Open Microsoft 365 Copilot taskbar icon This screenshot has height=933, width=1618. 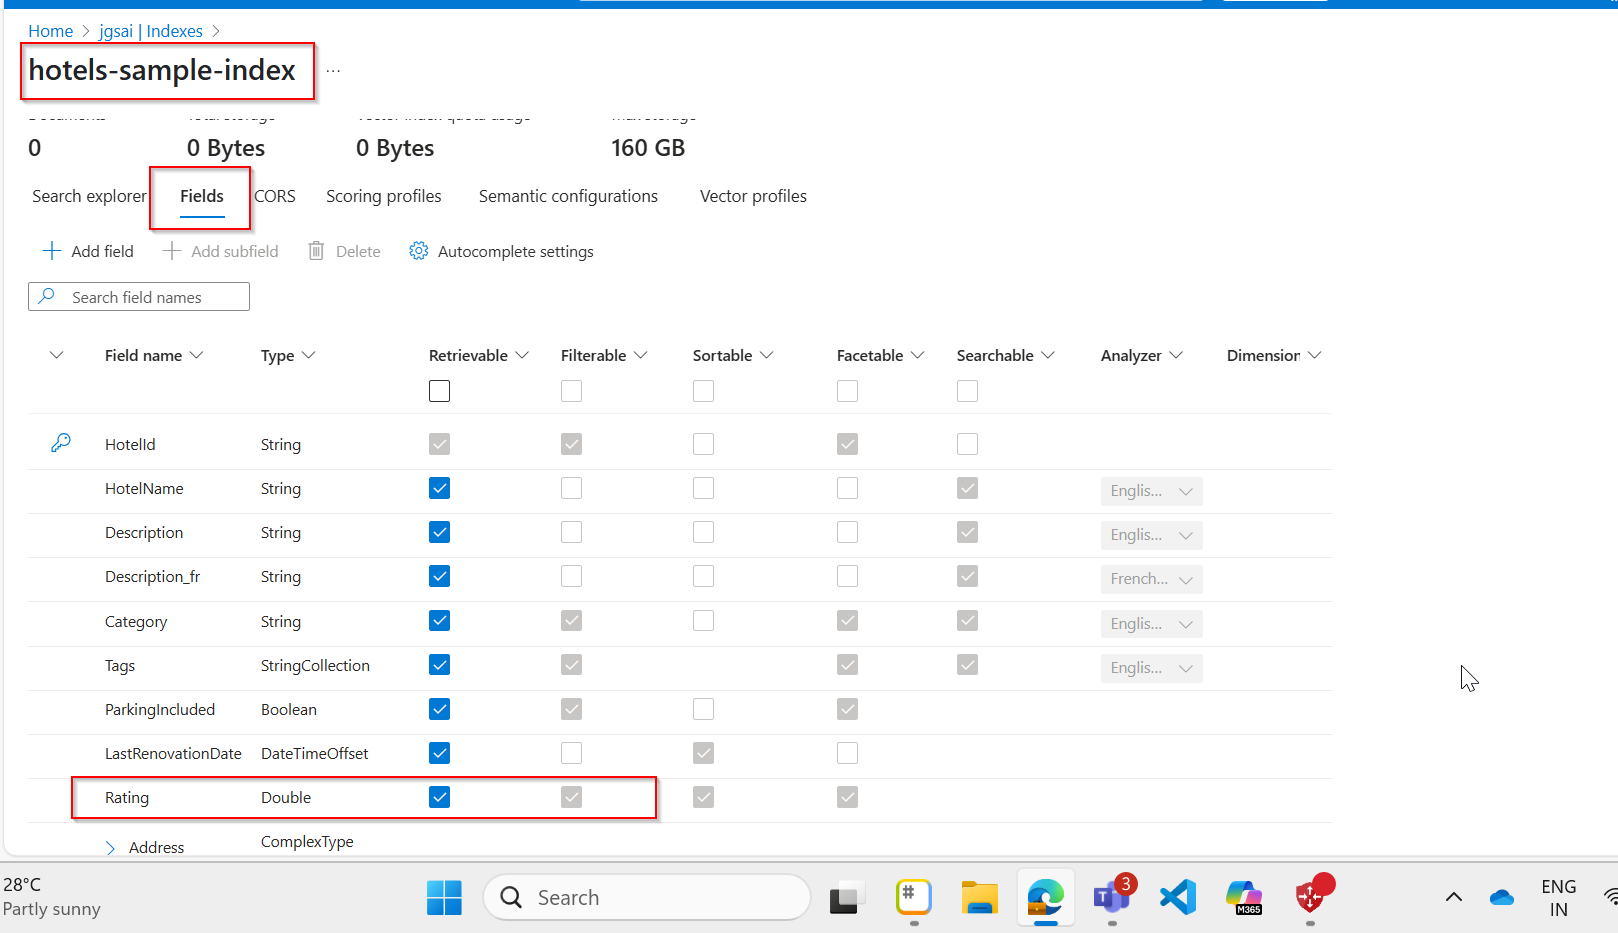point(1244,897)
